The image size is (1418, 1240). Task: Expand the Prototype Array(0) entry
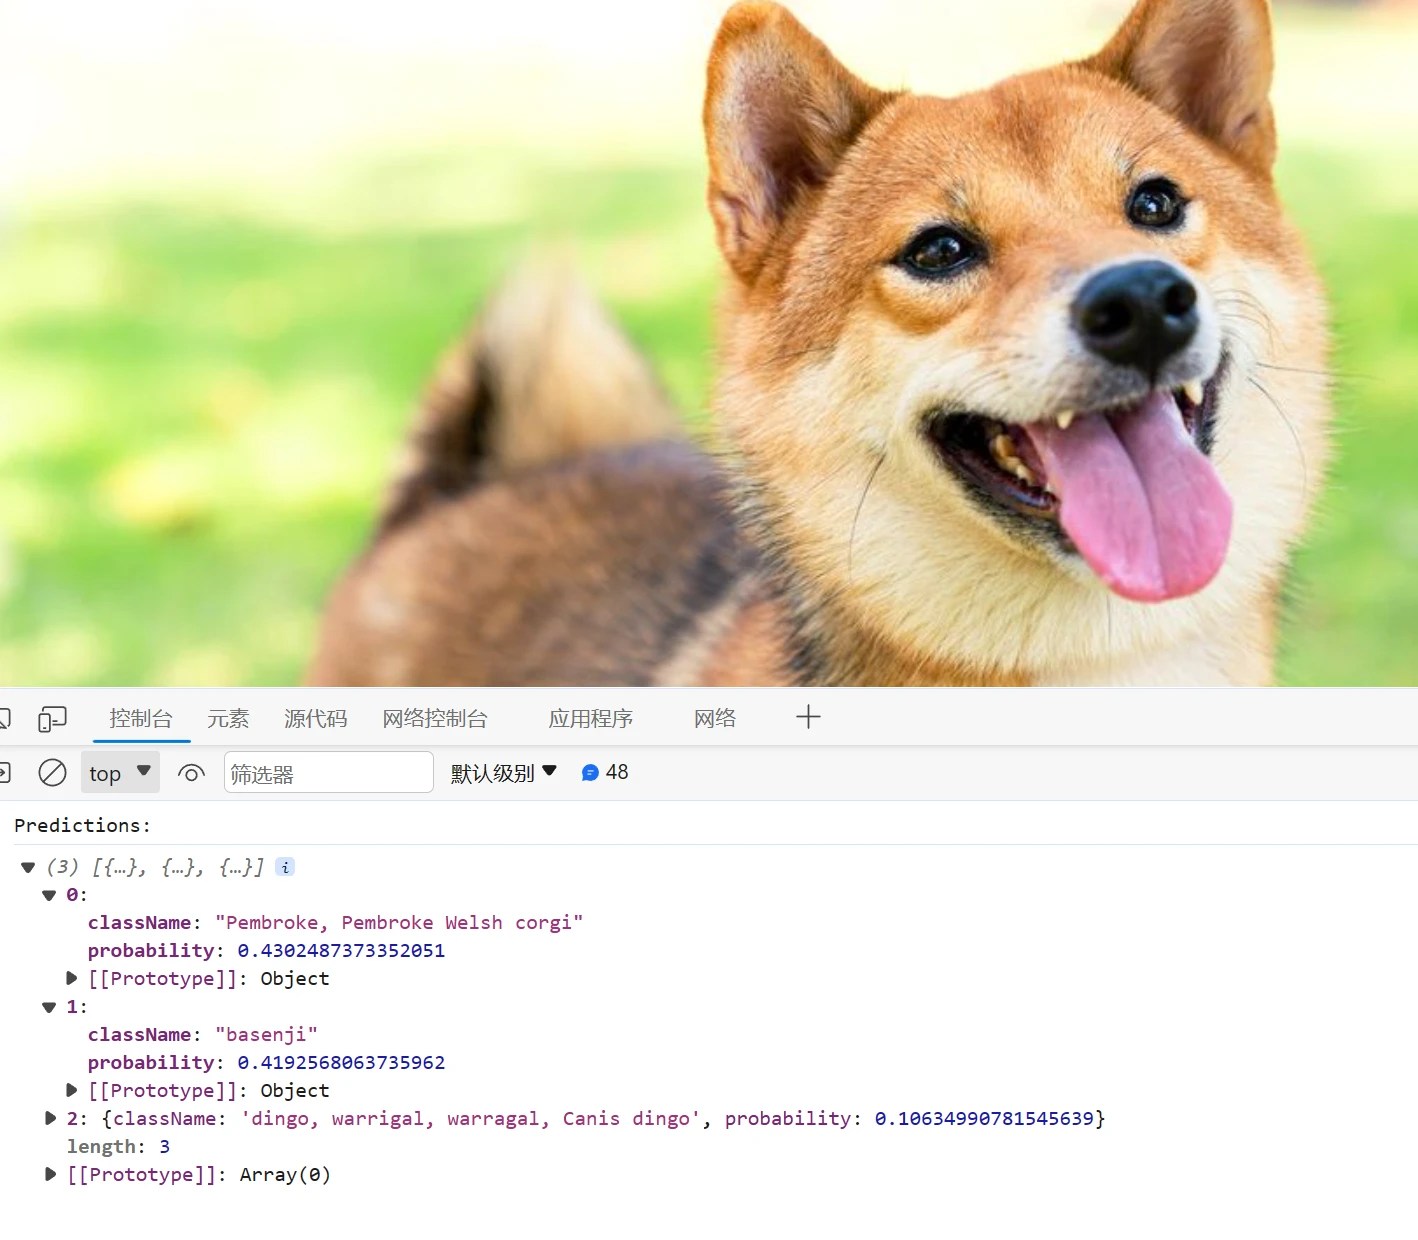(50, 1174)
